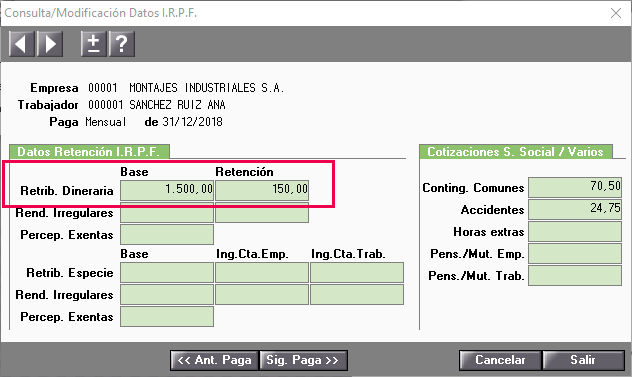Click Retrib. Especie Base field
Image resolution: width=632 pixels, height=377 pixels.
point(167,273)
